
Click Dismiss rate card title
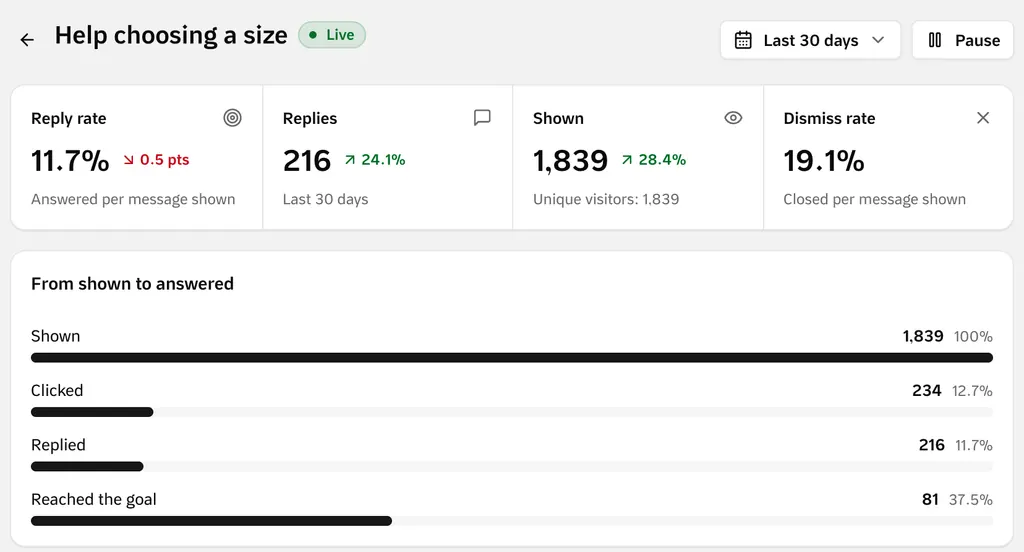(x=829, y=118)
